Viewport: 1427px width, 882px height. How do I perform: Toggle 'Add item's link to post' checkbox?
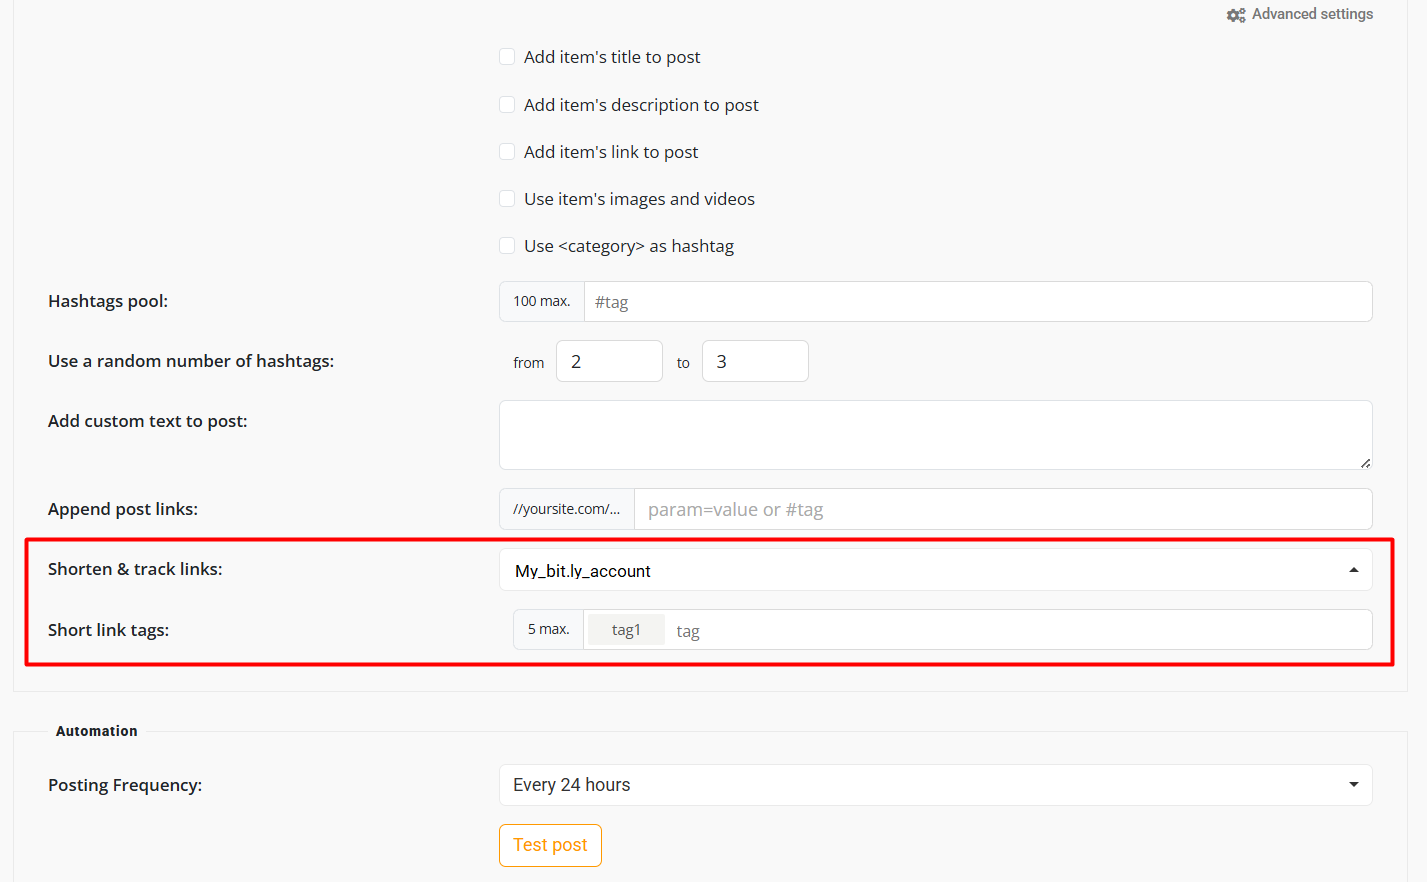(x=507, y=152)
